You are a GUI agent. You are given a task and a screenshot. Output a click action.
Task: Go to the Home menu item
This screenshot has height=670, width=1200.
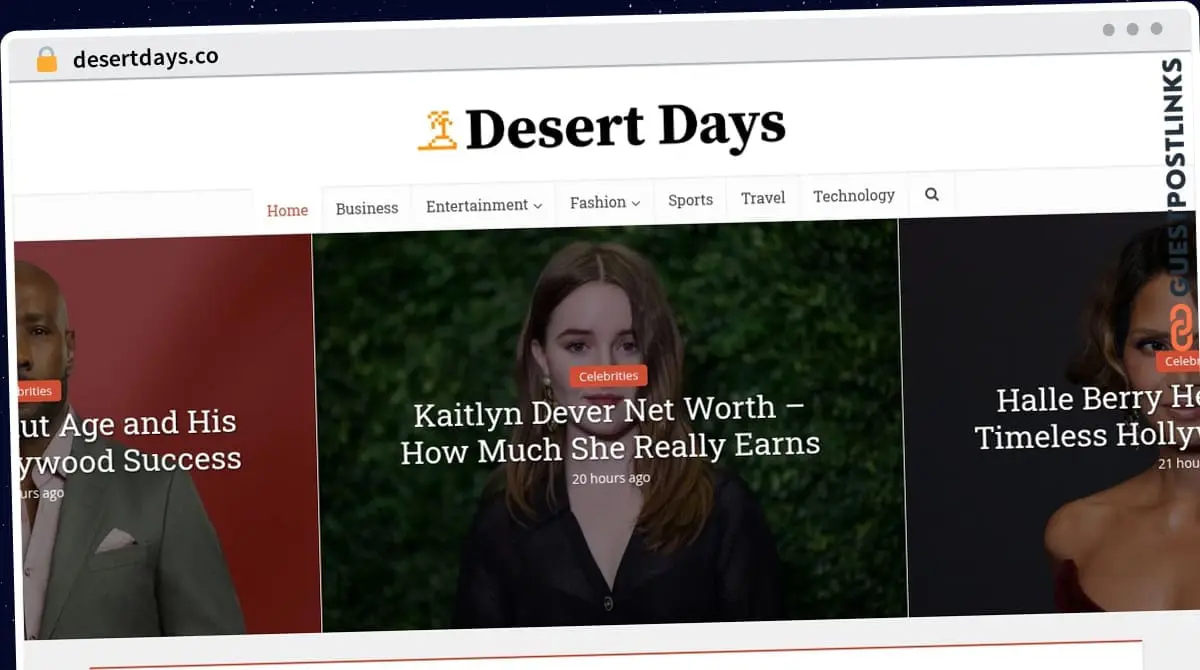(287, 210)
